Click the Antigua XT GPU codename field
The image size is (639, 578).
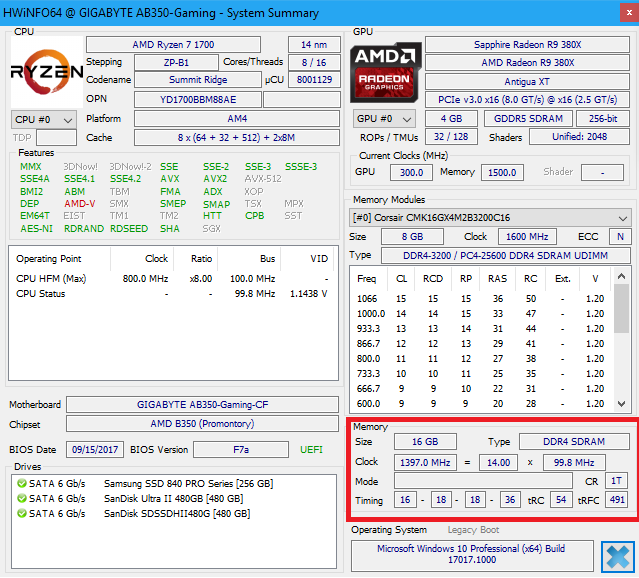527,82
